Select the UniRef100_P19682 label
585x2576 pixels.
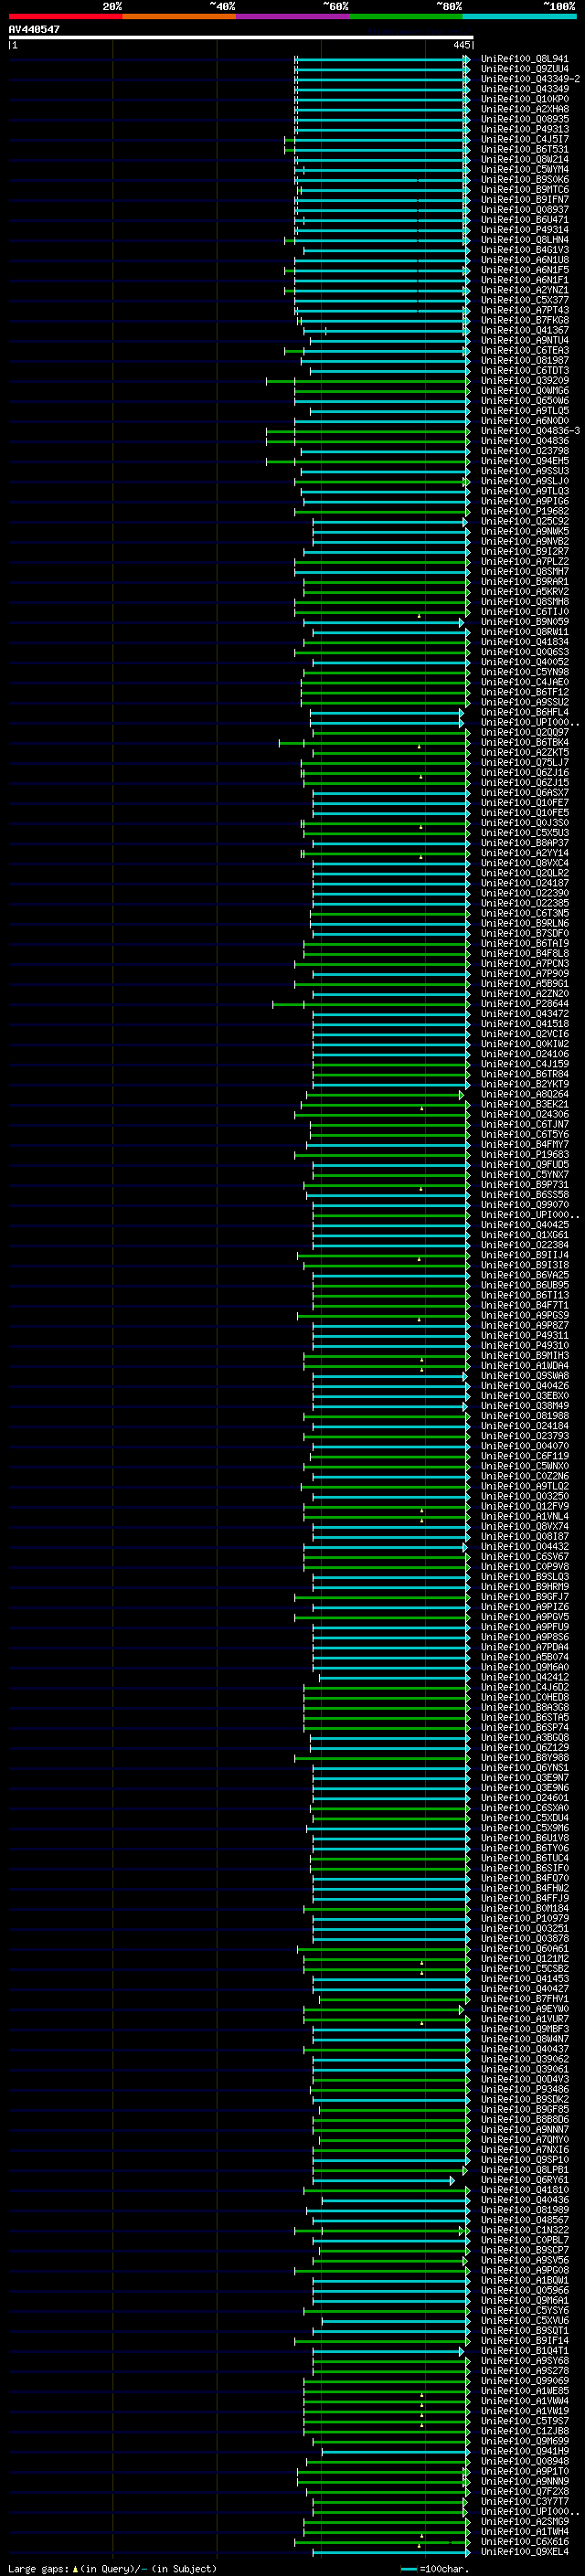pos(524,511)
